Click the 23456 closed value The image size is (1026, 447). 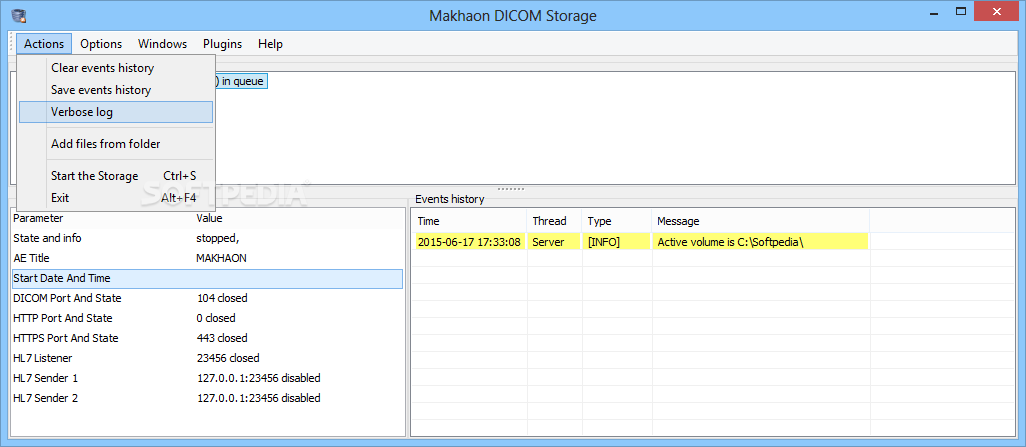[228, 358]
